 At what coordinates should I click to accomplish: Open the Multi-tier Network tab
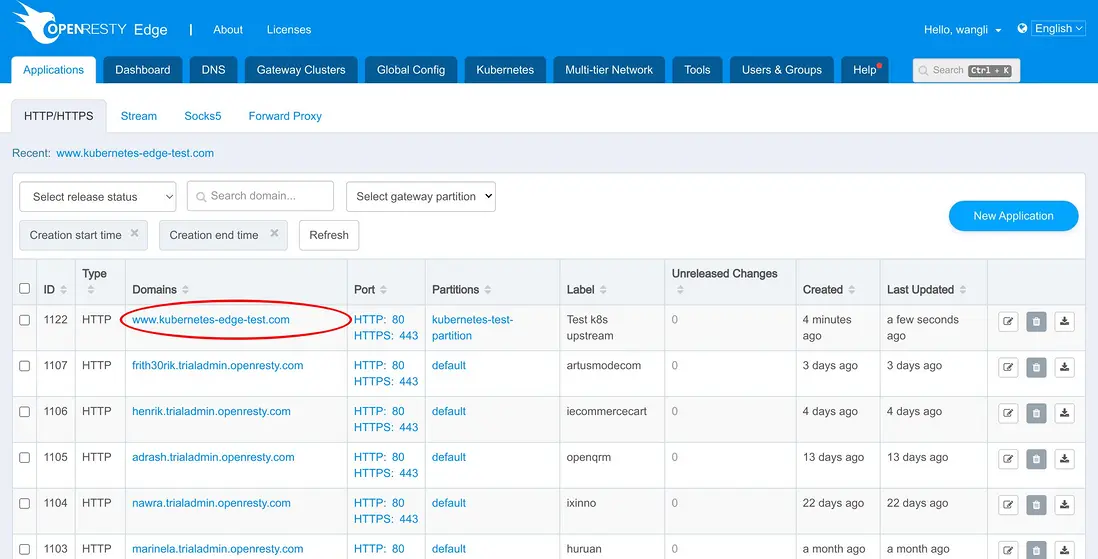pyautogui.click(x=609, y=70)
